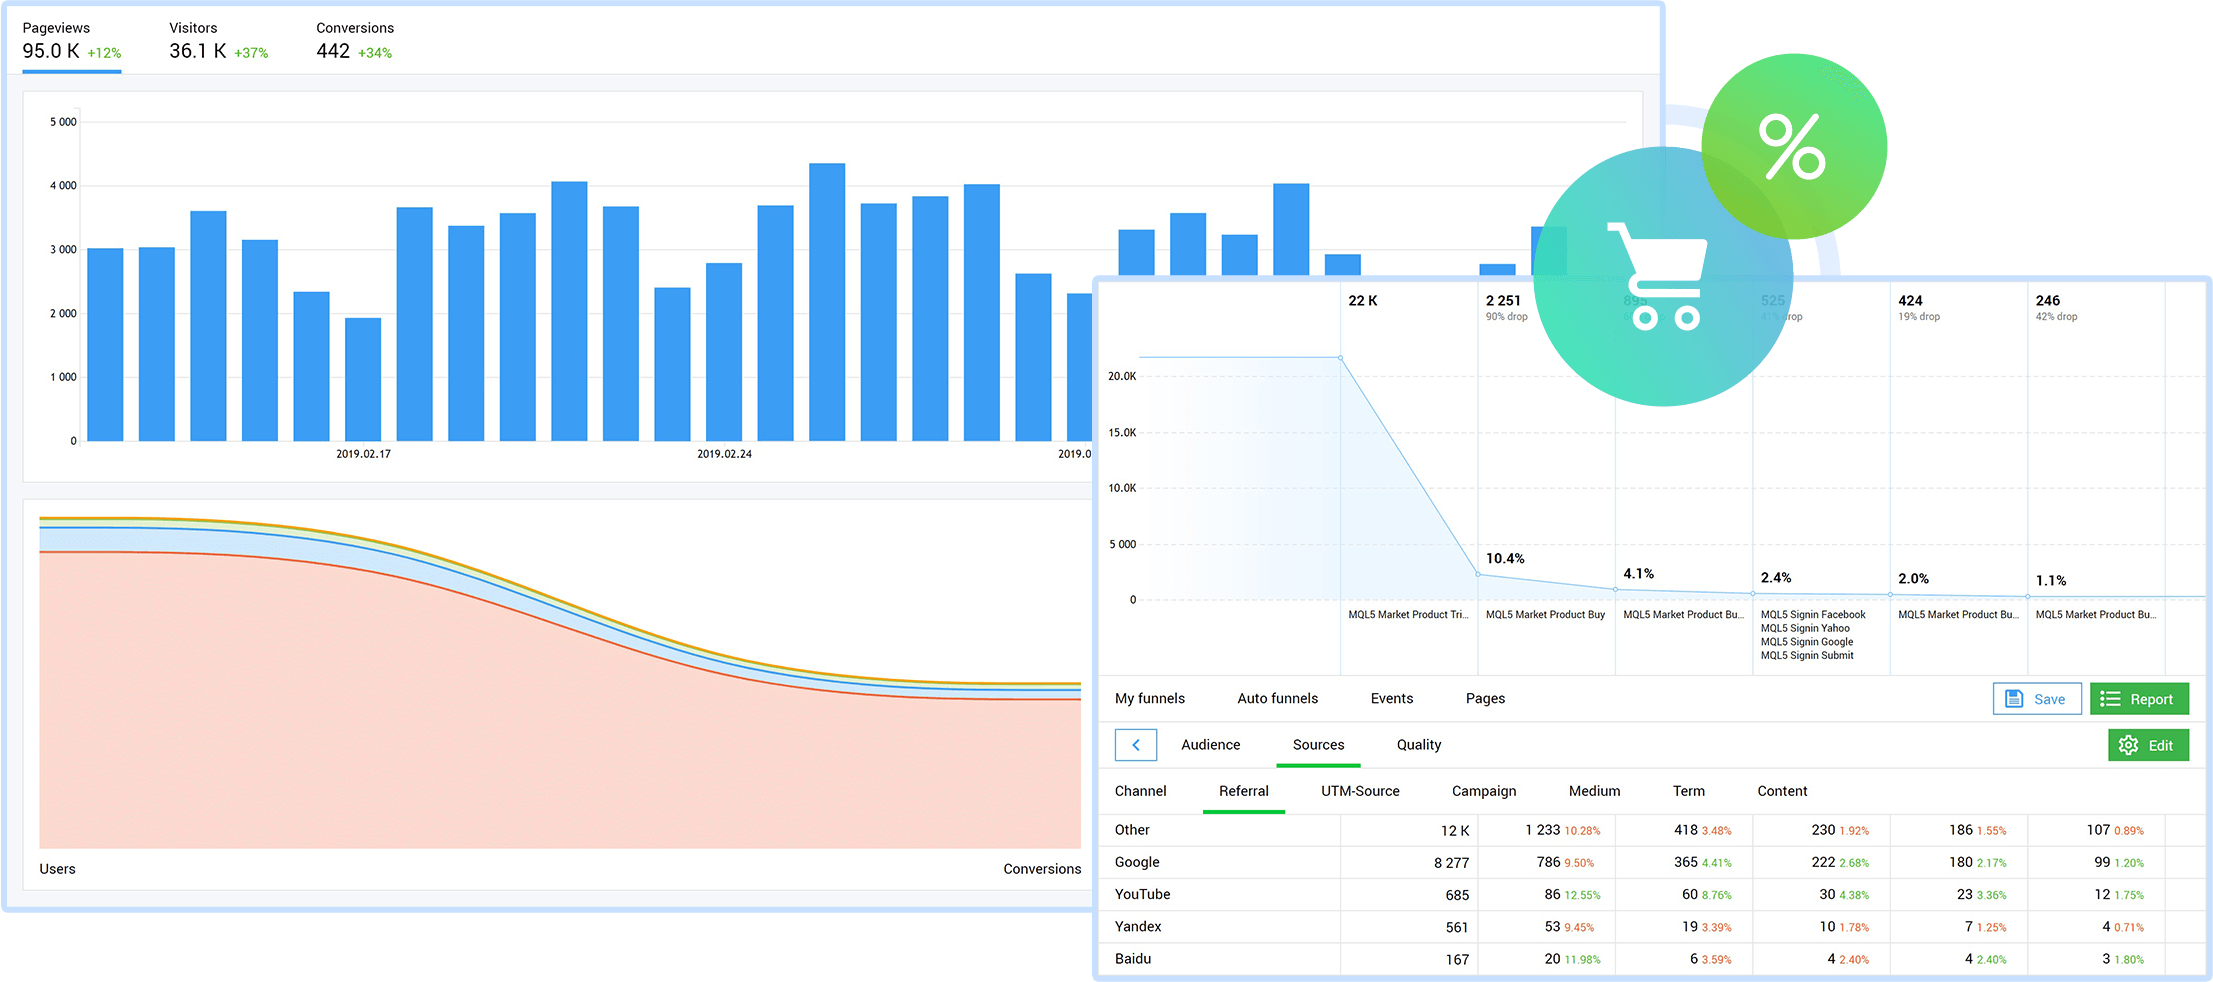Select the UTM-Source sub-tab

1360,791
